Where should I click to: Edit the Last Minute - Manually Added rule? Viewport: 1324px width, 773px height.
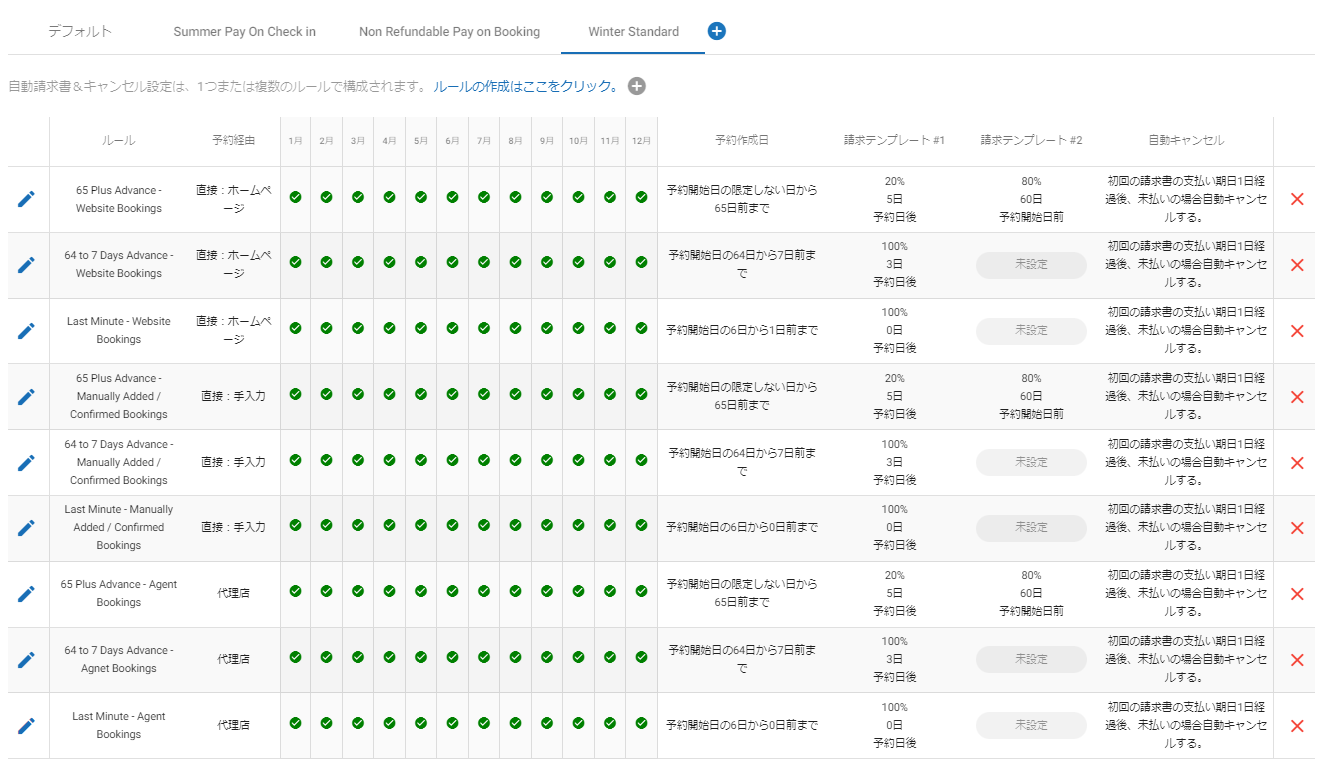tap(26, 528)
